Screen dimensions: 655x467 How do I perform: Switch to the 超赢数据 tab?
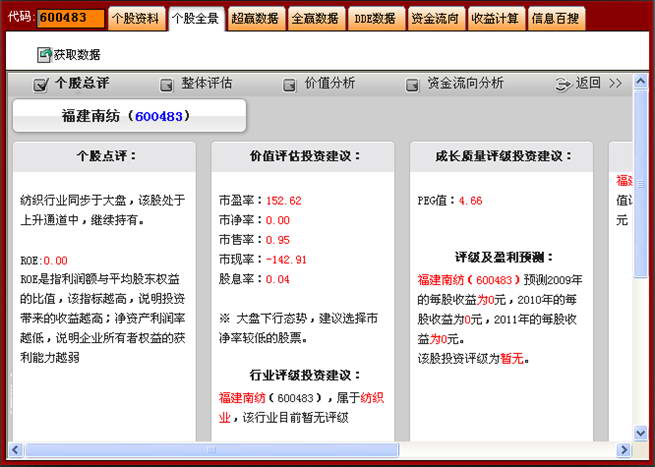pyautogui.click(x=256, y=19)
